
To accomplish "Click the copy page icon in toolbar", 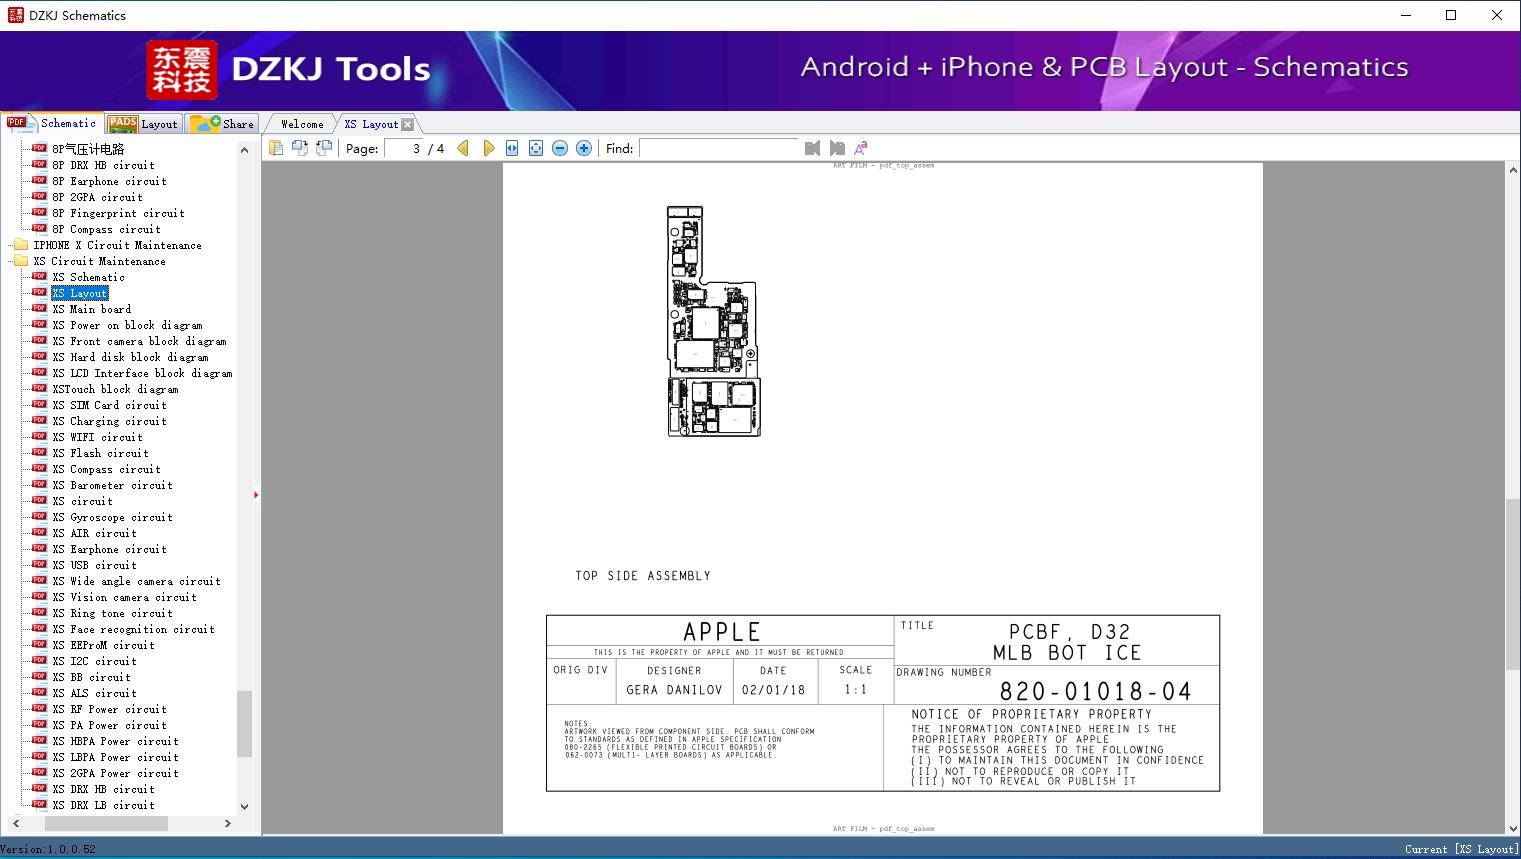I will tap(276, 148).
